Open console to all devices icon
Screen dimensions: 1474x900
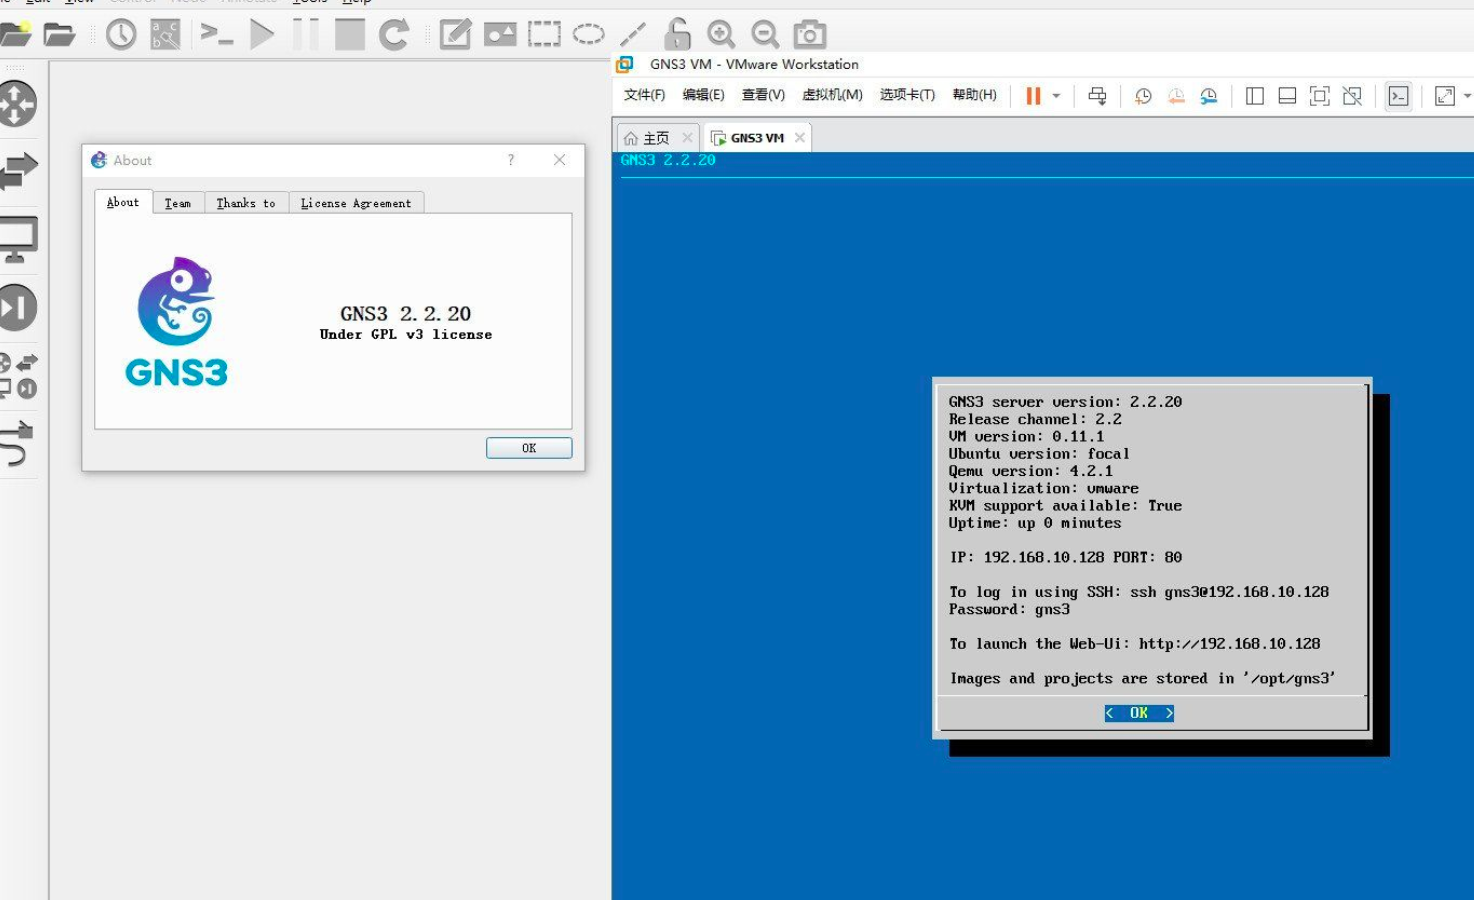[x=216, y=35]
